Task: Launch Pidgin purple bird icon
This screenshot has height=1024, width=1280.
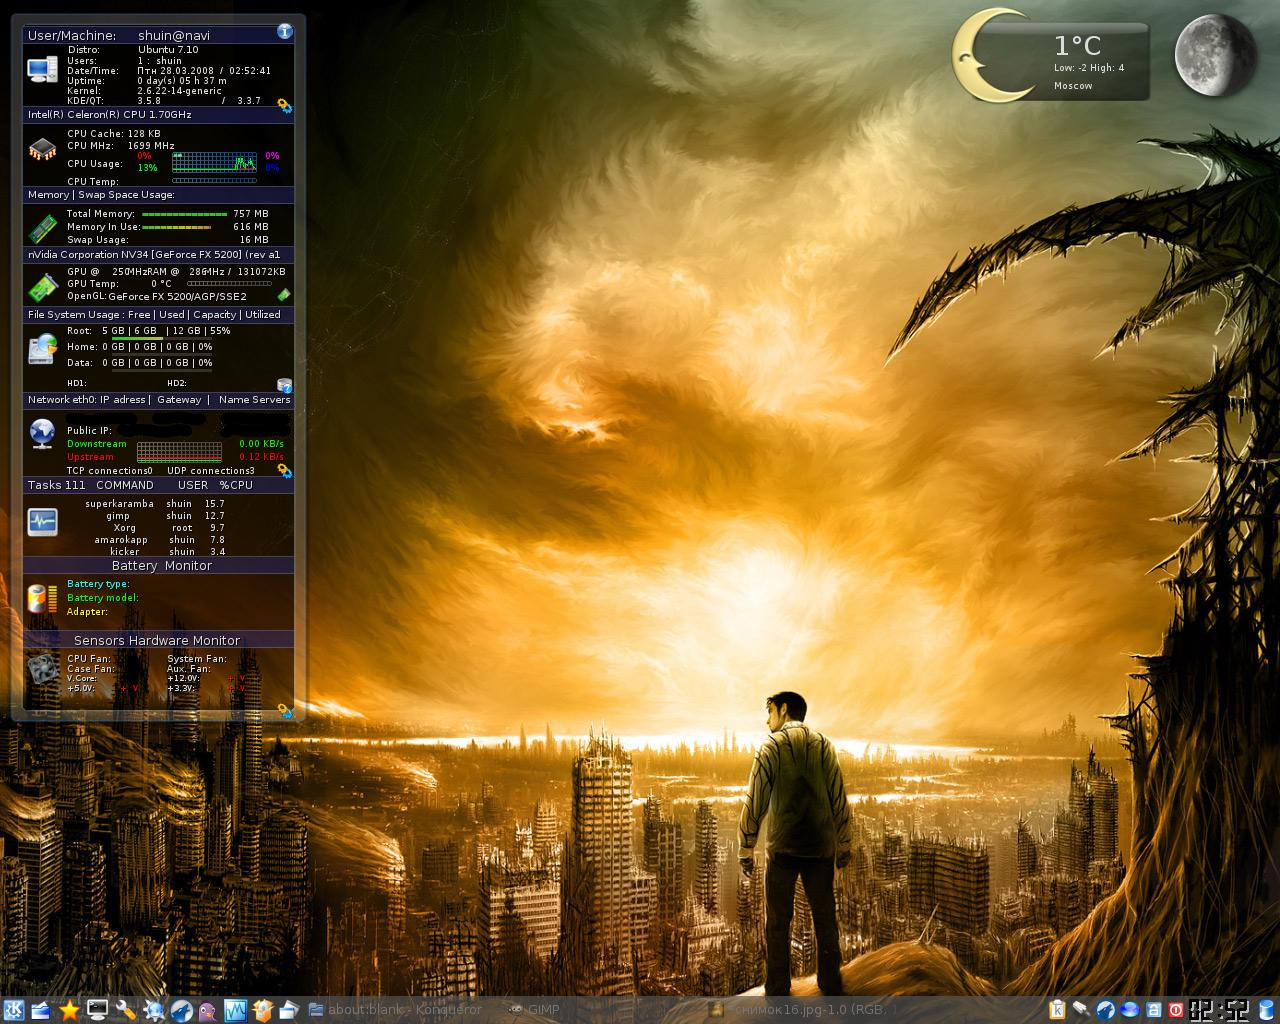Action: point(207,1010)
